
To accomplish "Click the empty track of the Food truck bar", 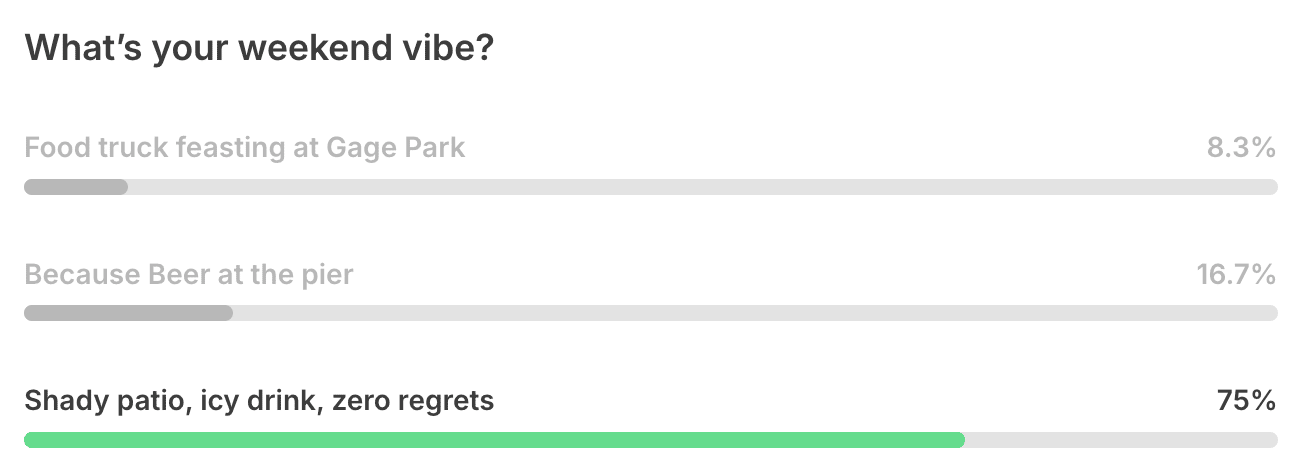I will [x=703, y=186].
